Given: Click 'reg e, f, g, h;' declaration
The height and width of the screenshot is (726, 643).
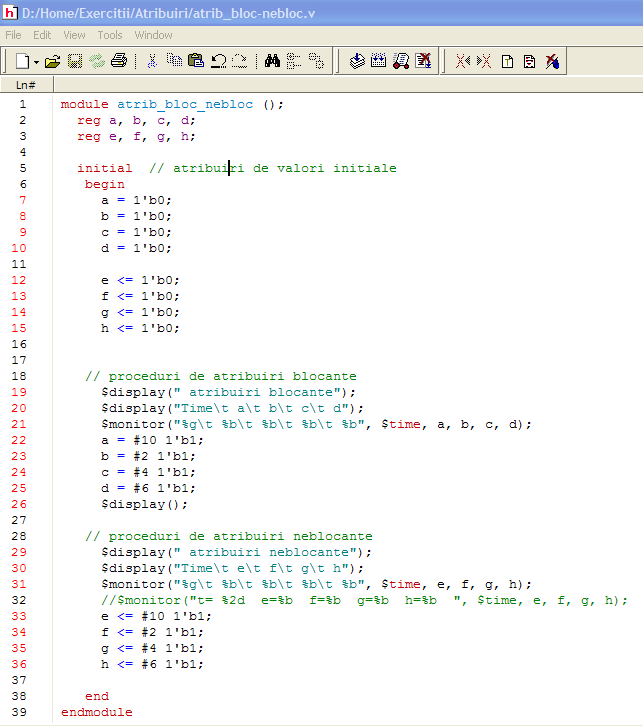Looking at the screenshot, I should (x=136, y=137).
